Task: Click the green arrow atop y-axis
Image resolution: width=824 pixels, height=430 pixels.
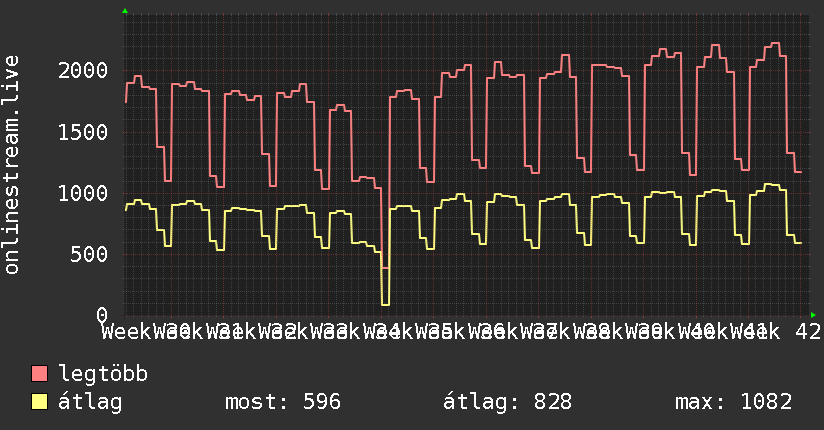Action: [x=125, y=11]
